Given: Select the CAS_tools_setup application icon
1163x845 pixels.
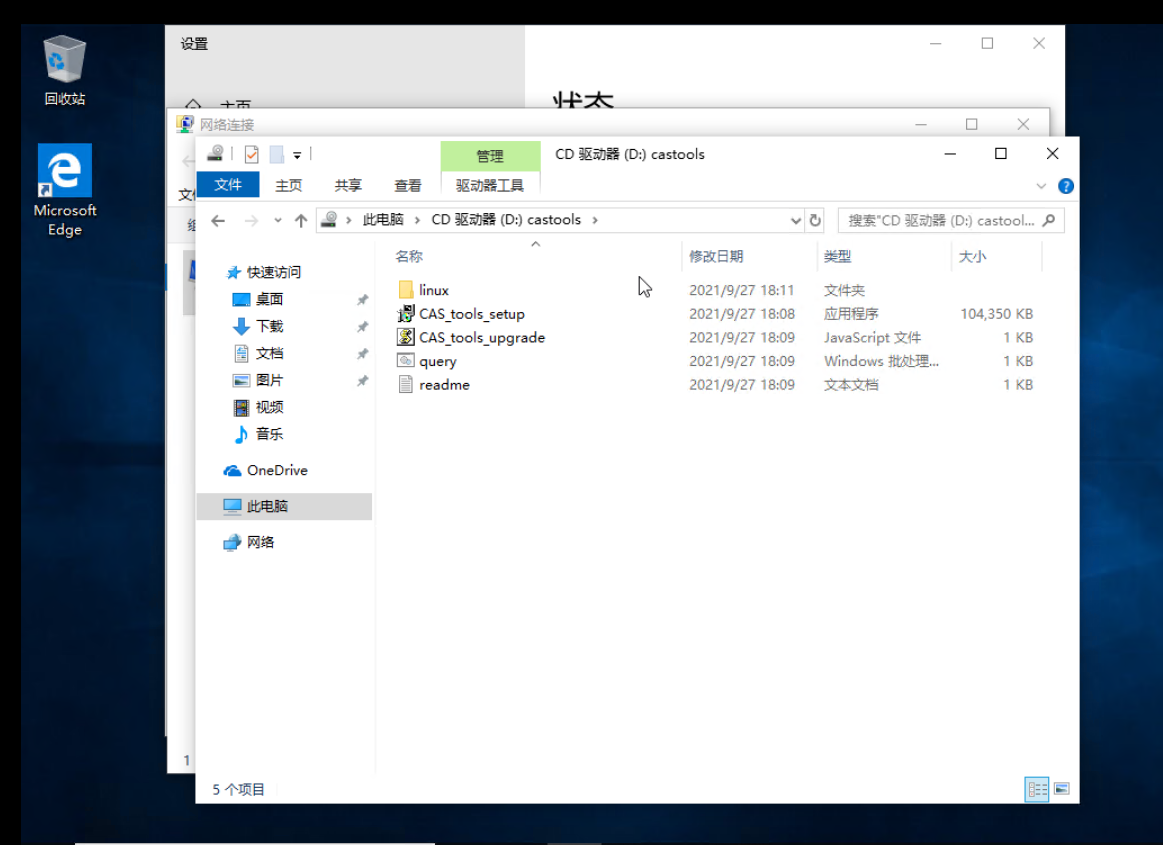Looking at the screenshot, I should click(406, 314).
